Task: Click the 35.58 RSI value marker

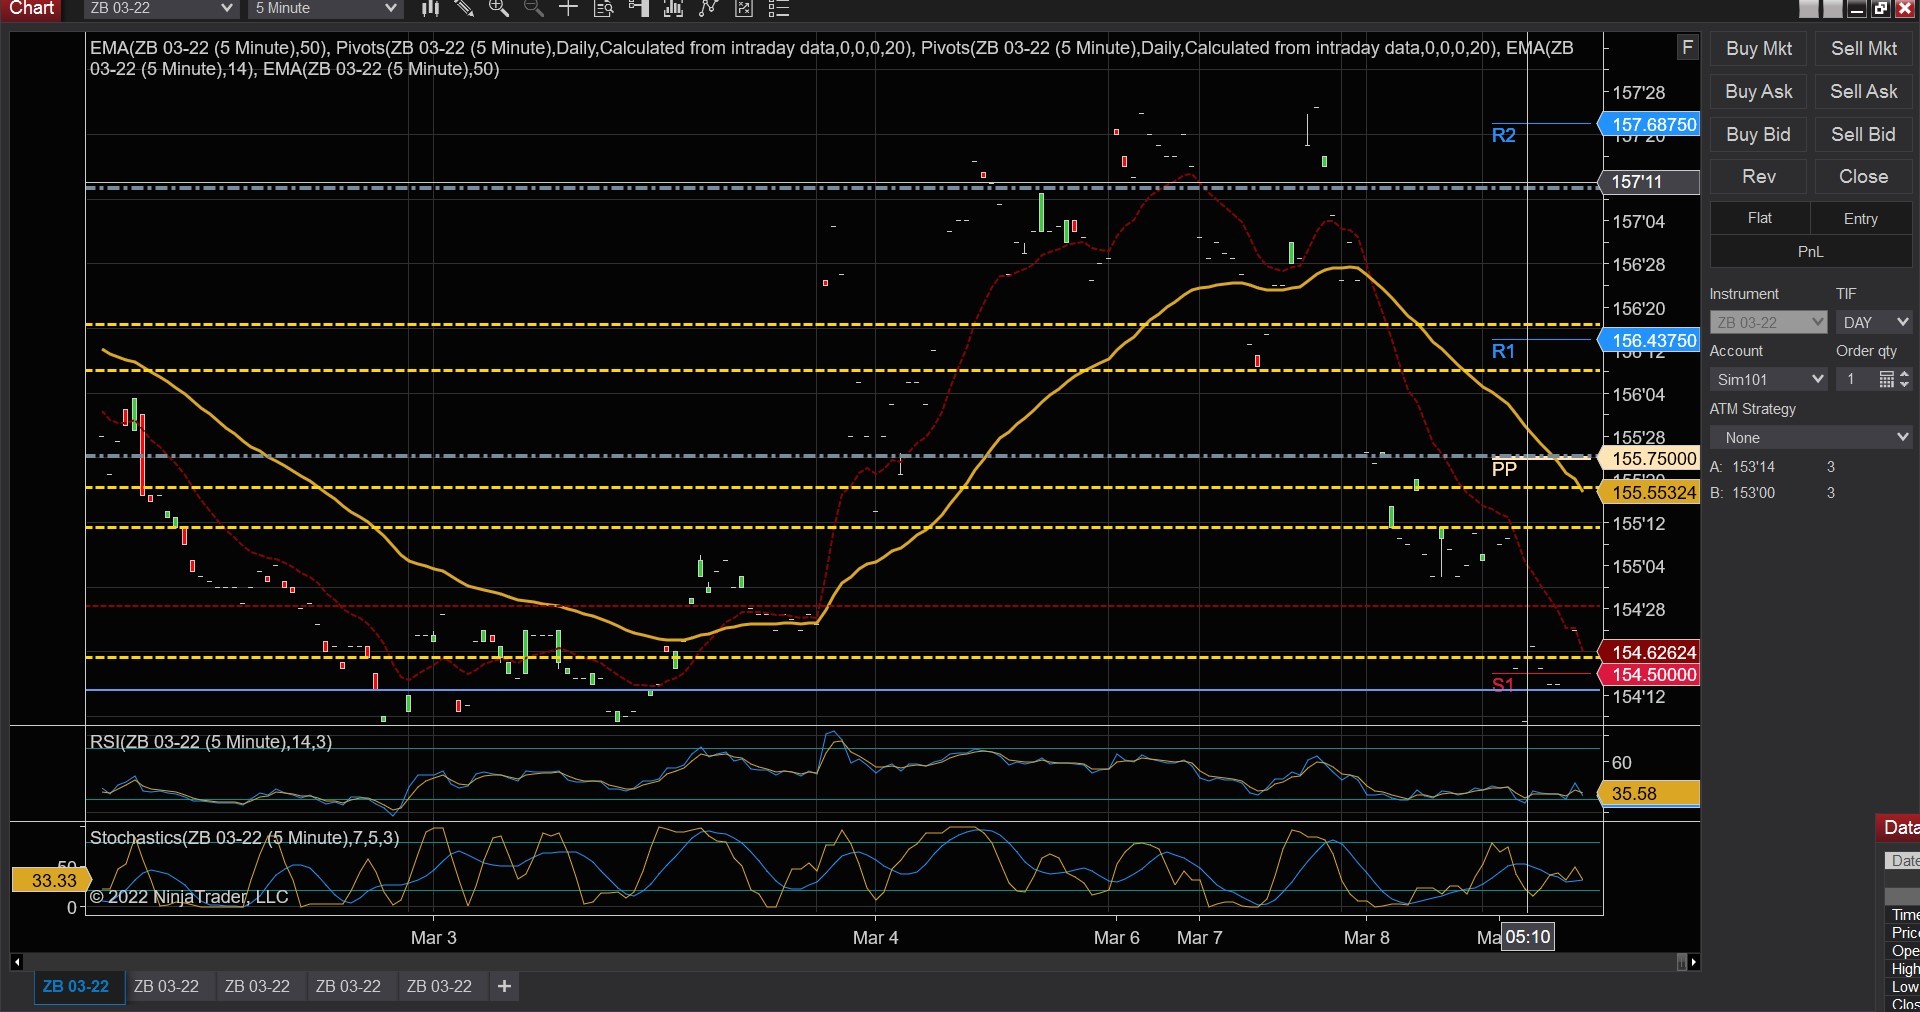Action: 1650,794
